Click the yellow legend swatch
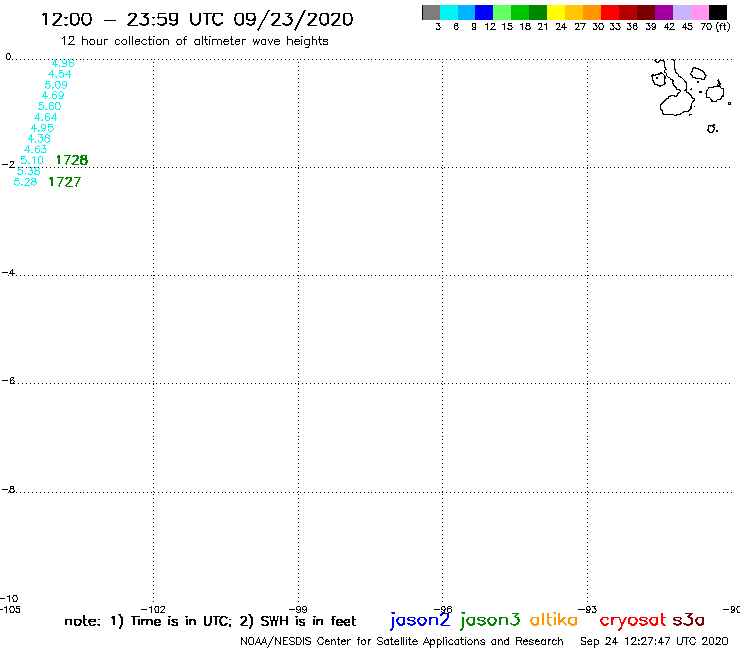 coord(556,12)
